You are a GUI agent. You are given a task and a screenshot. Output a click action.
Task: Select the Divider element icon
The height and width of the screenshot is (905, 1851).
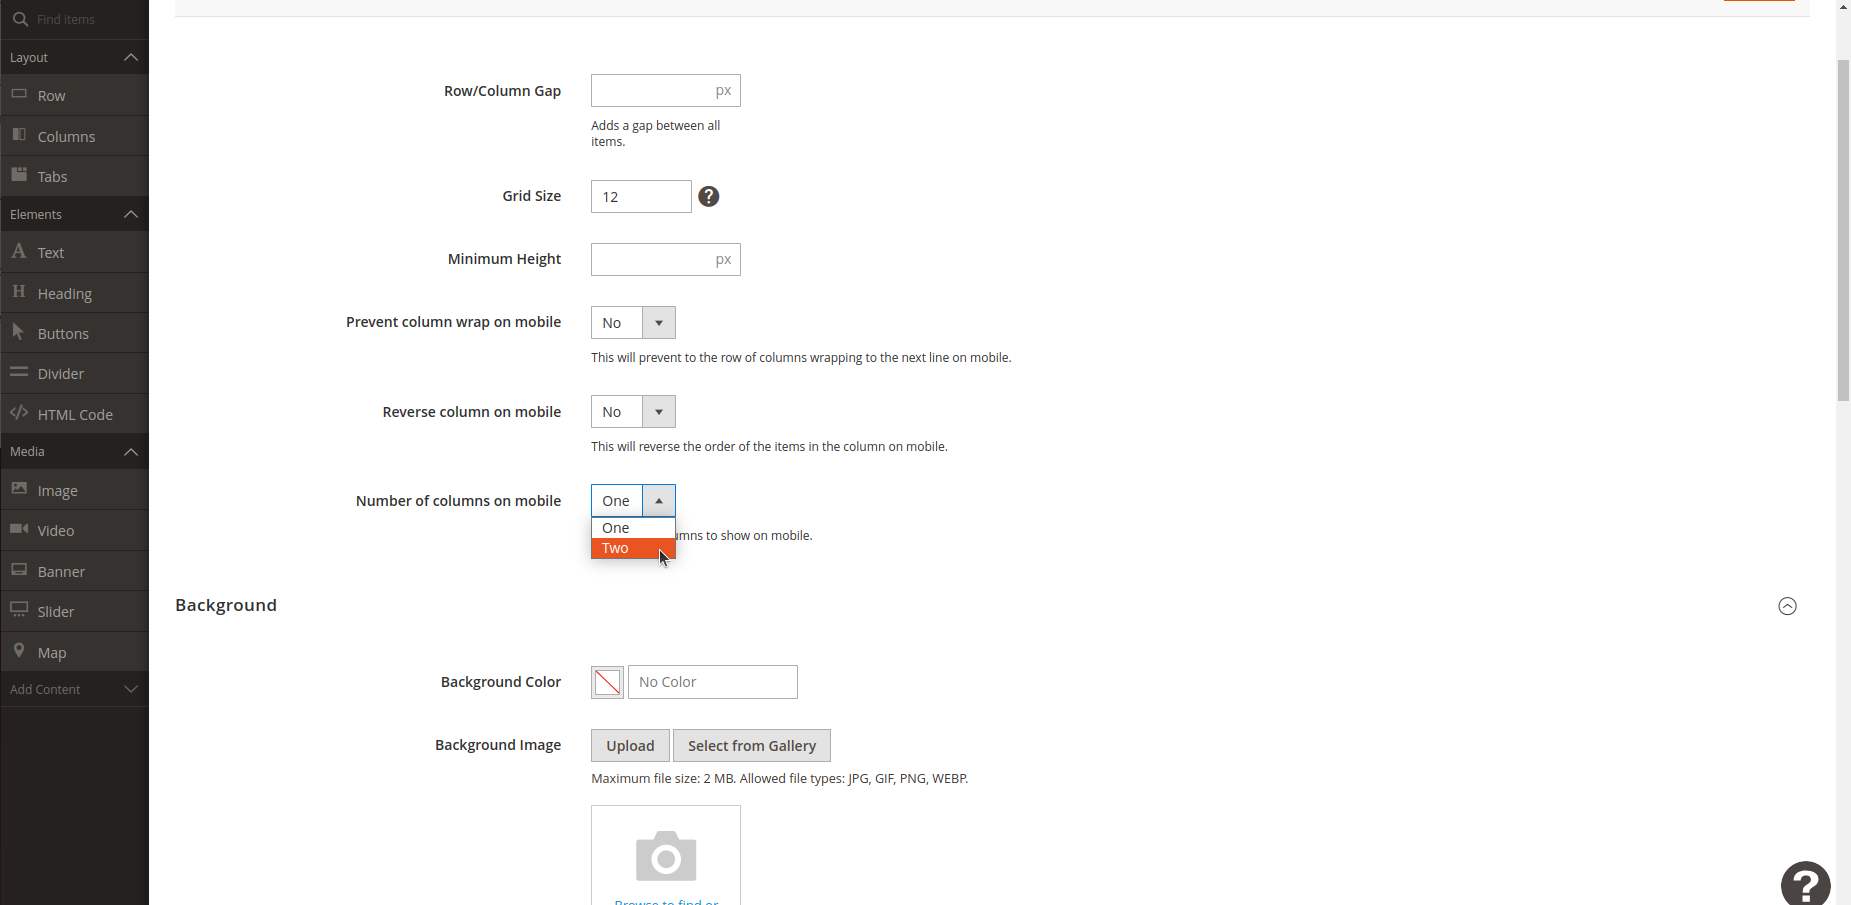[19, 372]
